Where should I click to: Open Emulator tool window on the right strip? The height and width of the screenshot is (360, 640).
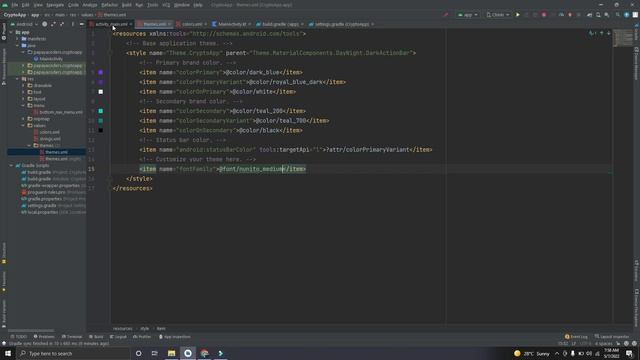[x=636, y=270]
